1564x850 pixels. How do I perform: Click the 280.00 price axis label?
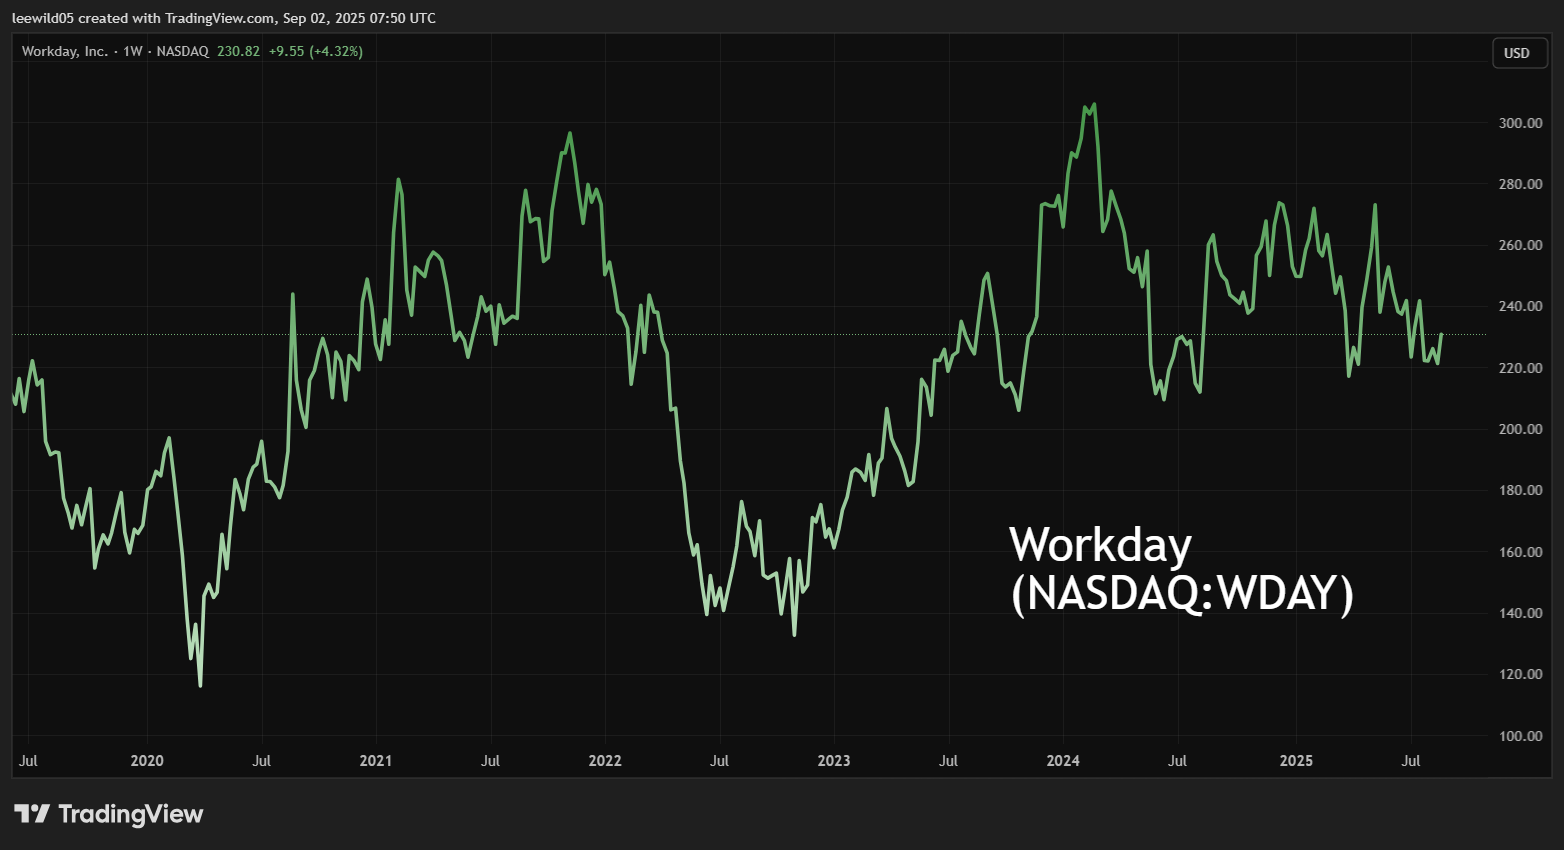point(1520,184)
